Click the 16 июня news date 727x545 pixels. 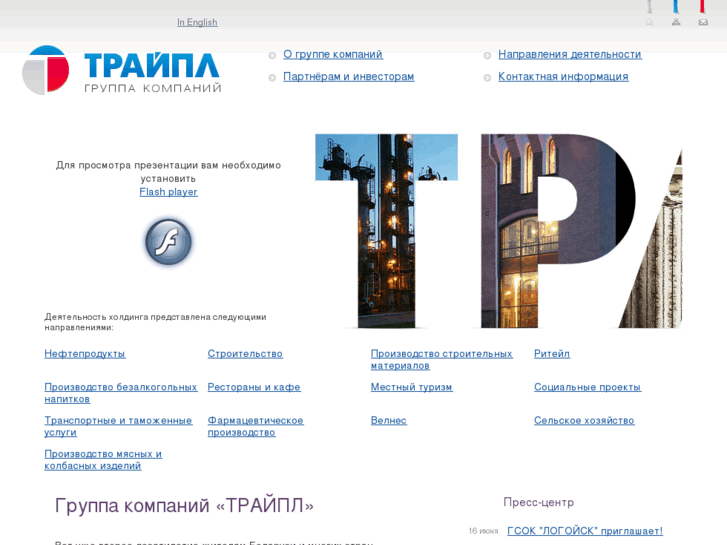pyautogui.click(x=484, y=531)
